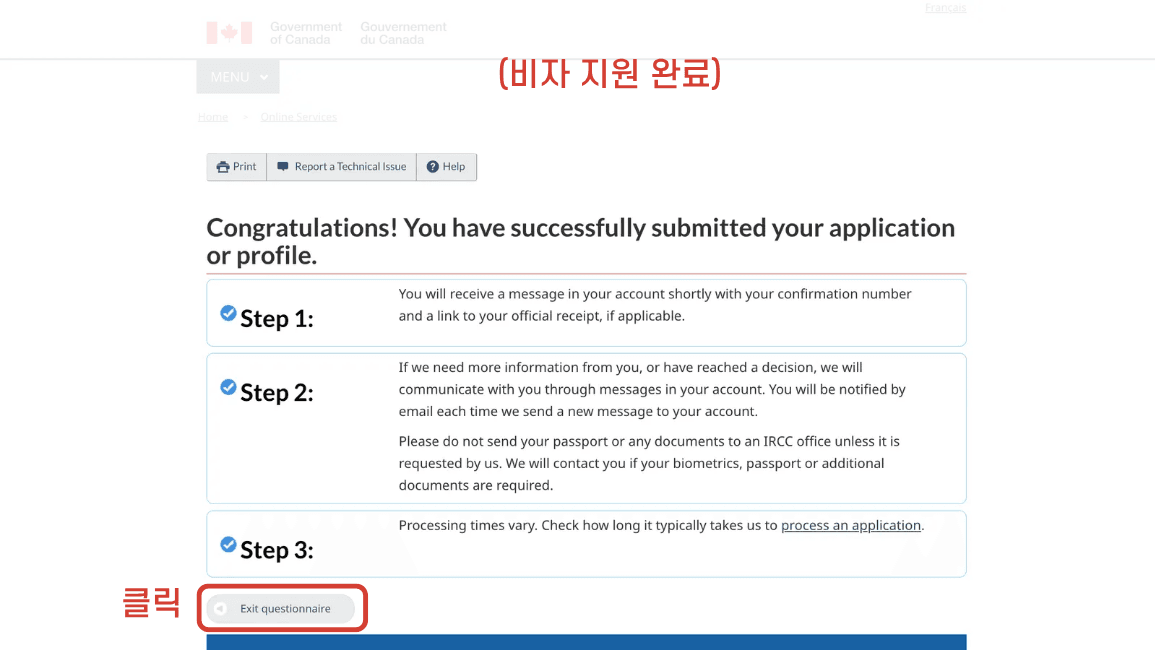Click the Step 1 heading label
The width and height of the screenshot is (1155, 650).
(x=277, y=319)
